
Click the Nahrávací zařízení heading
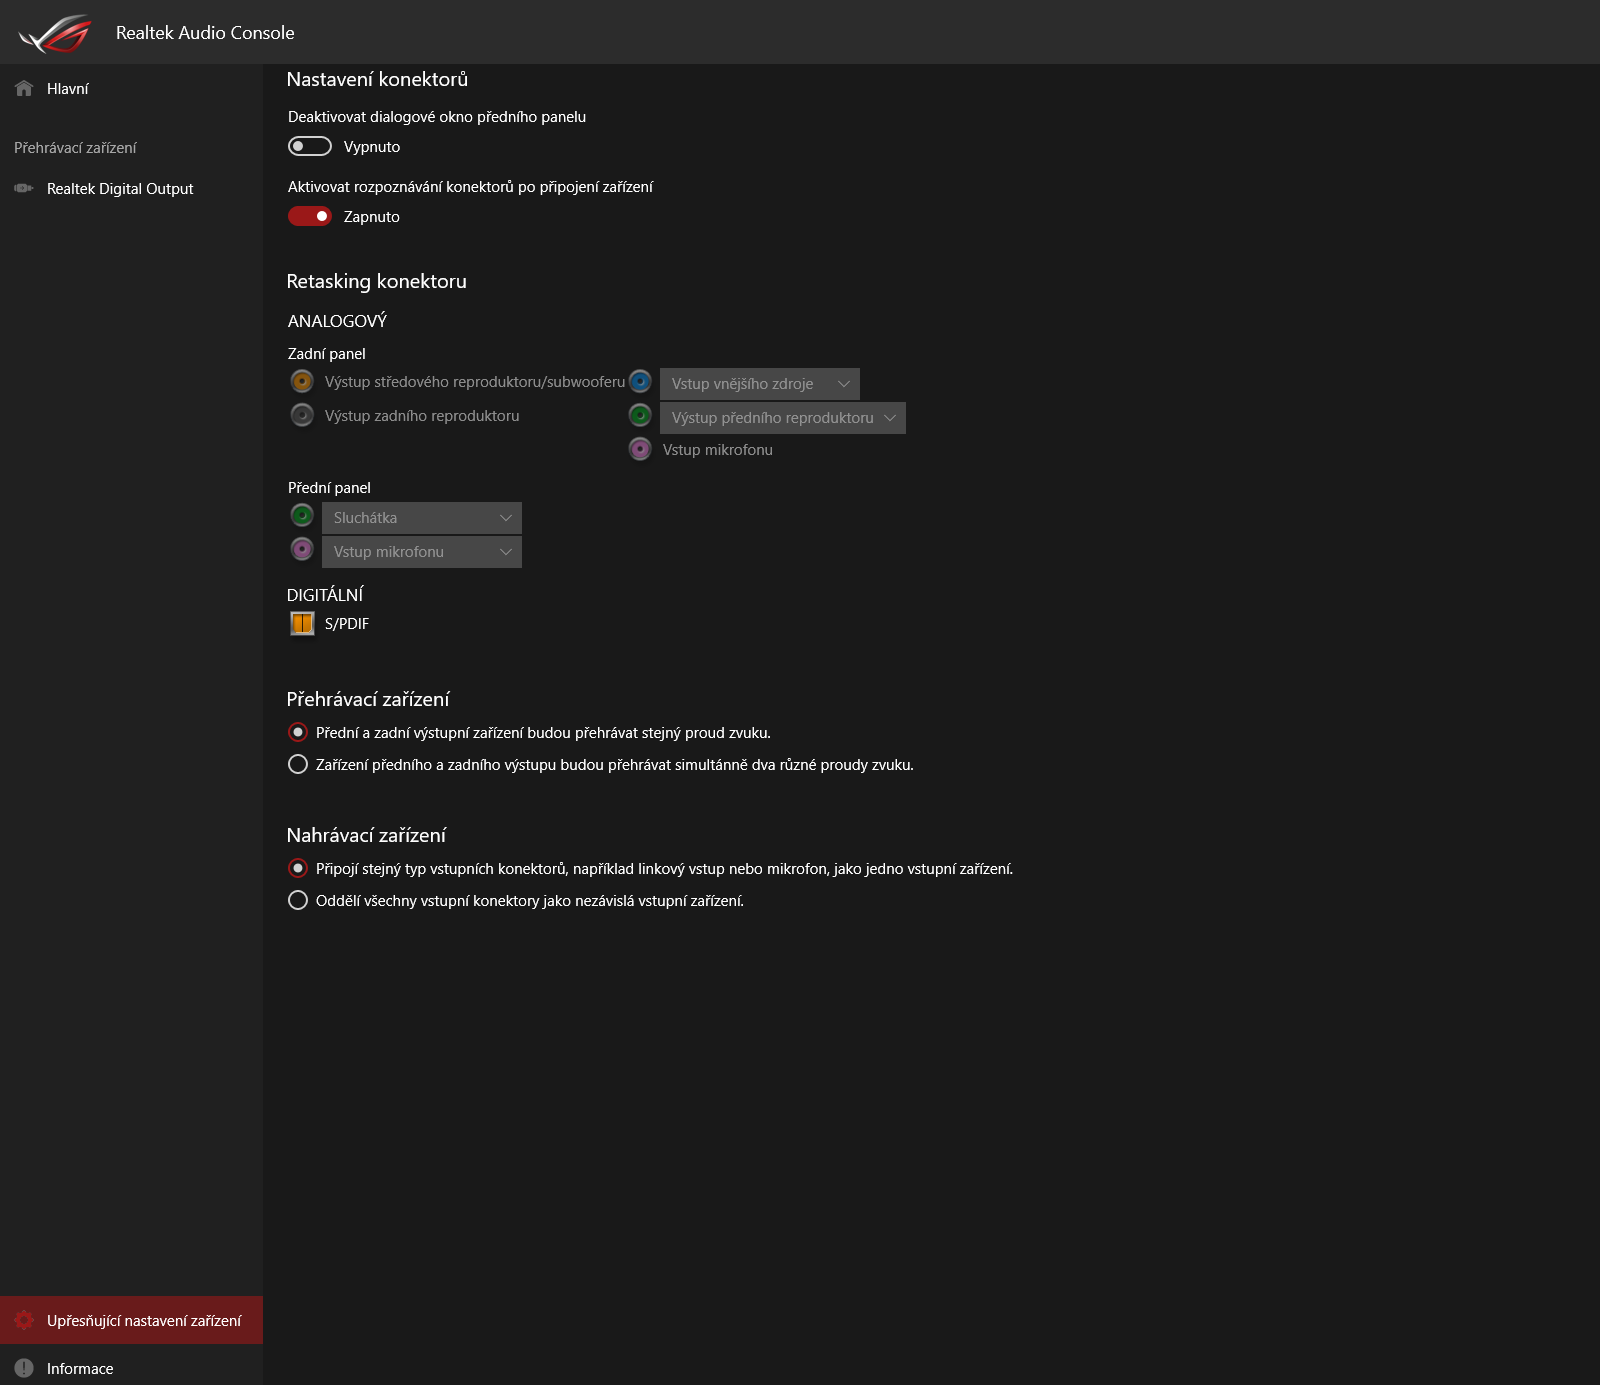click(366, 836)
